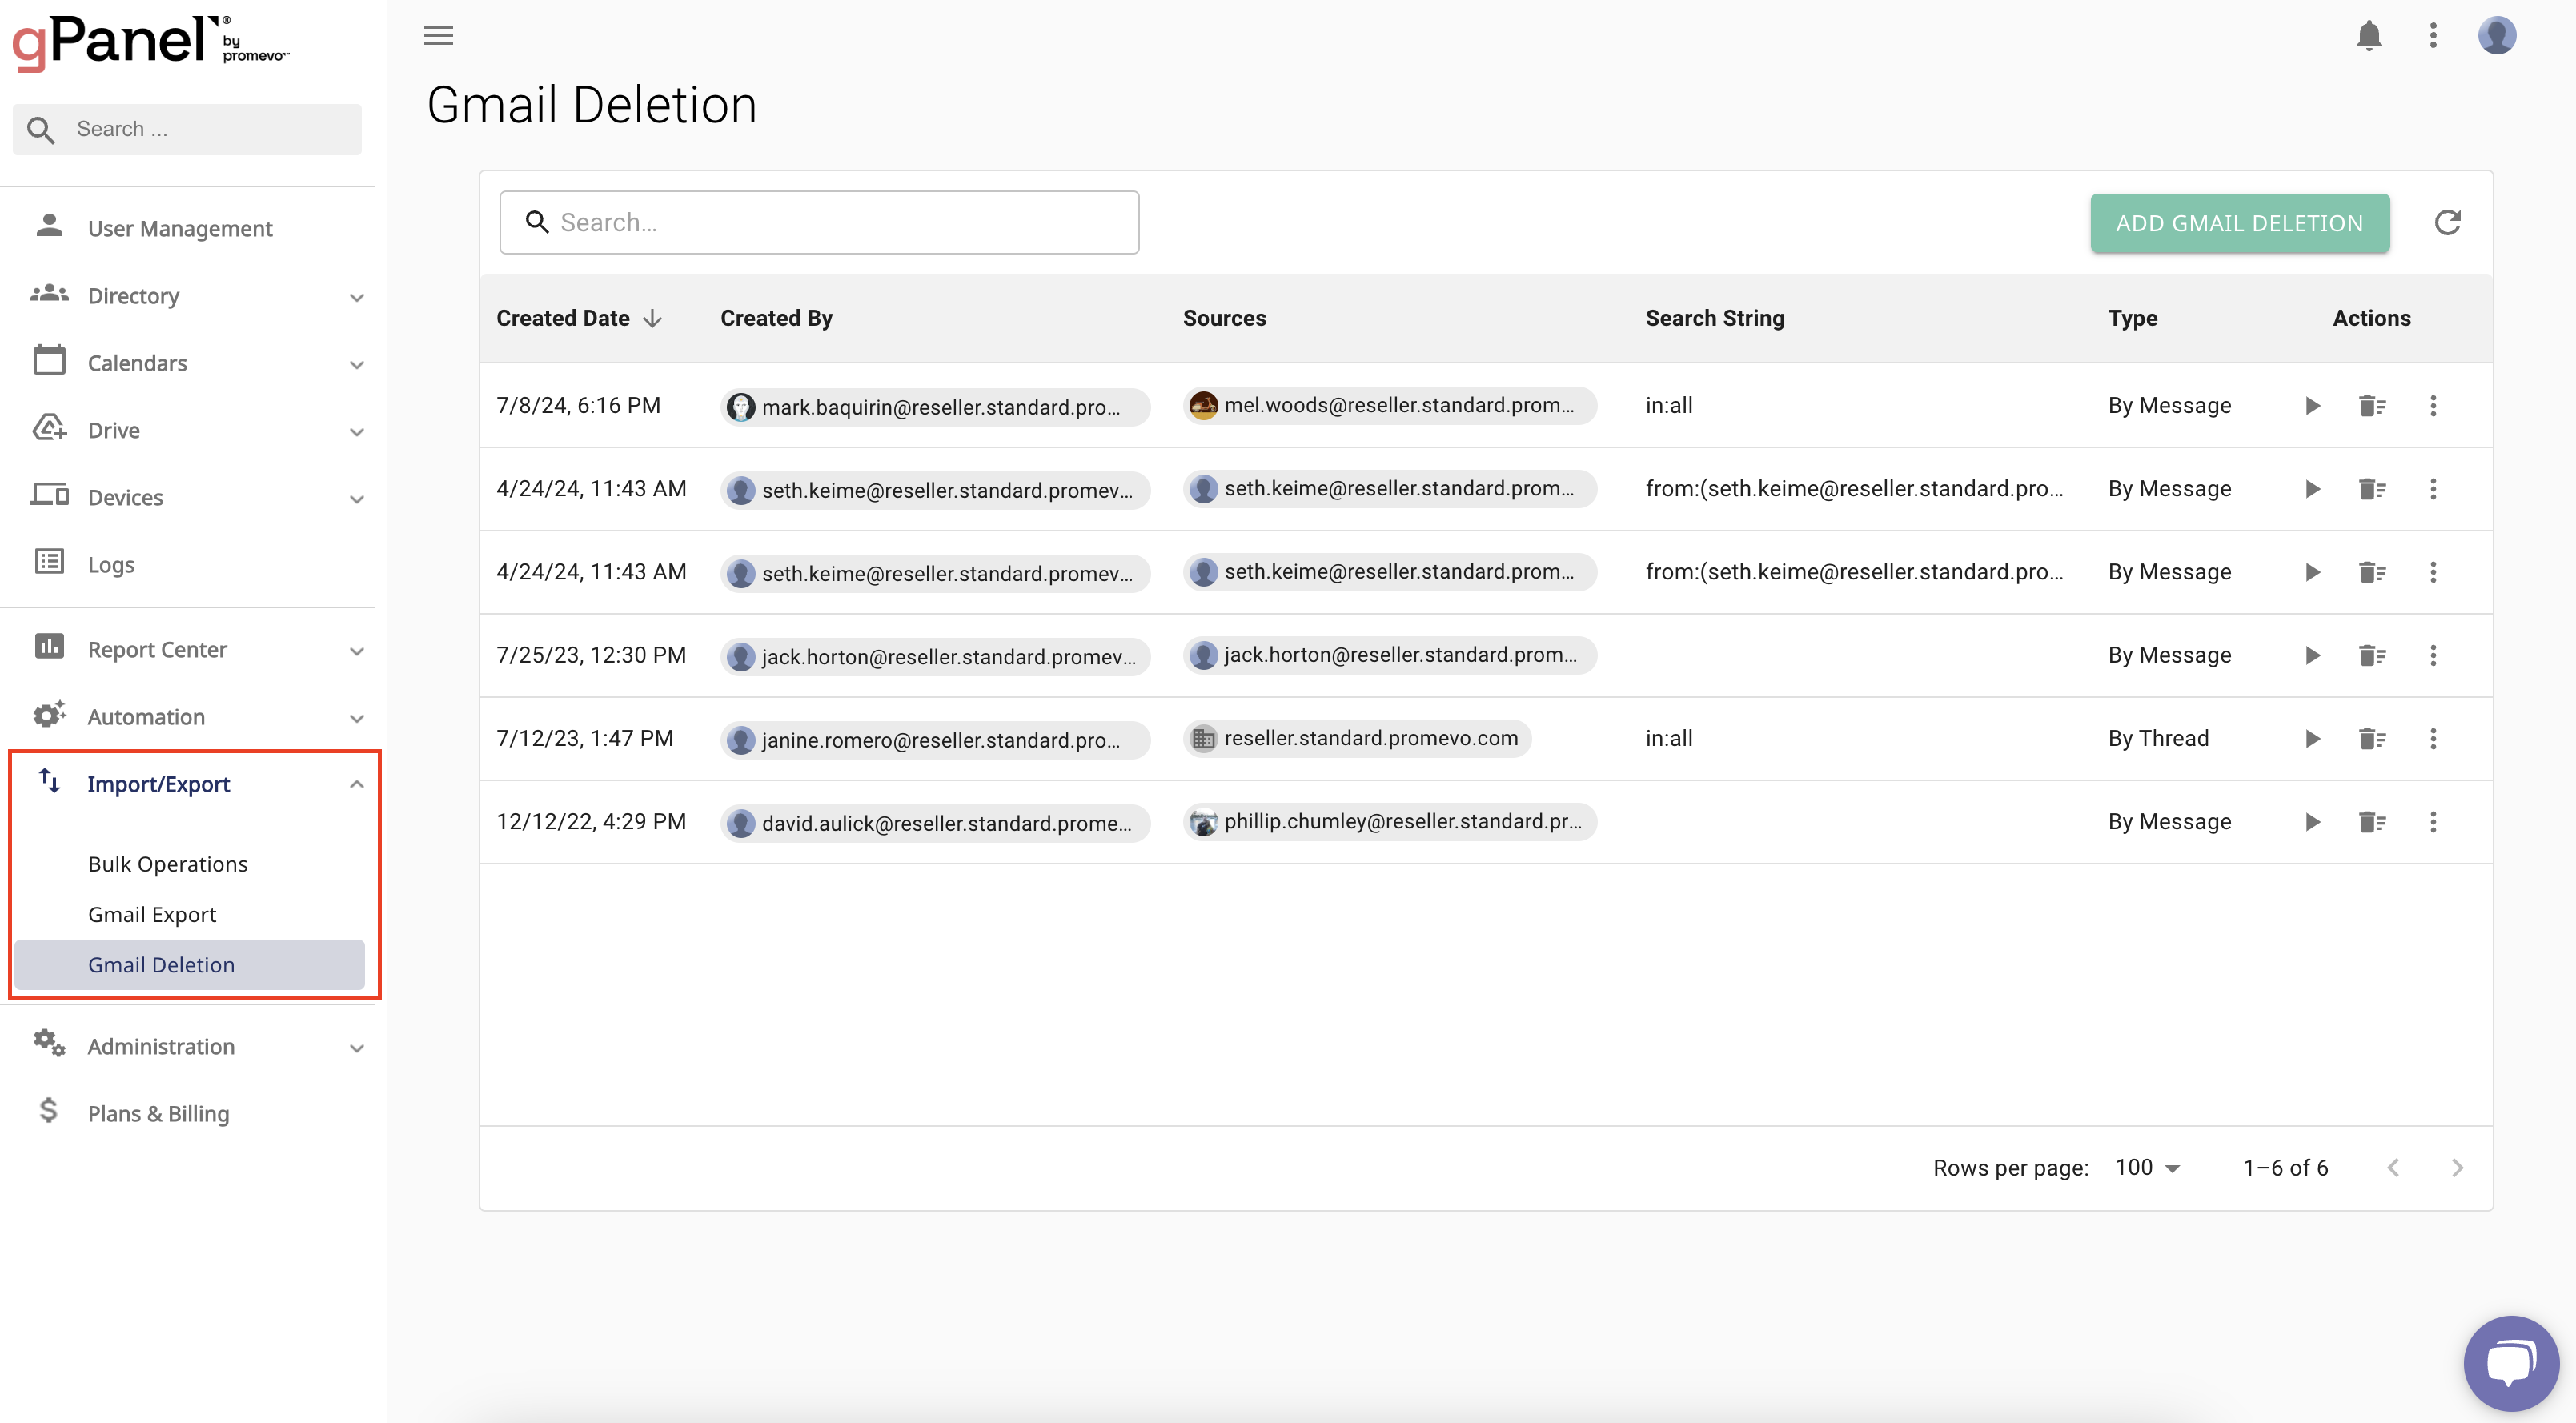The image size is (2576, 1423).
Task: Open Logs in the sidebar
Action: click(x=111, y=564)
